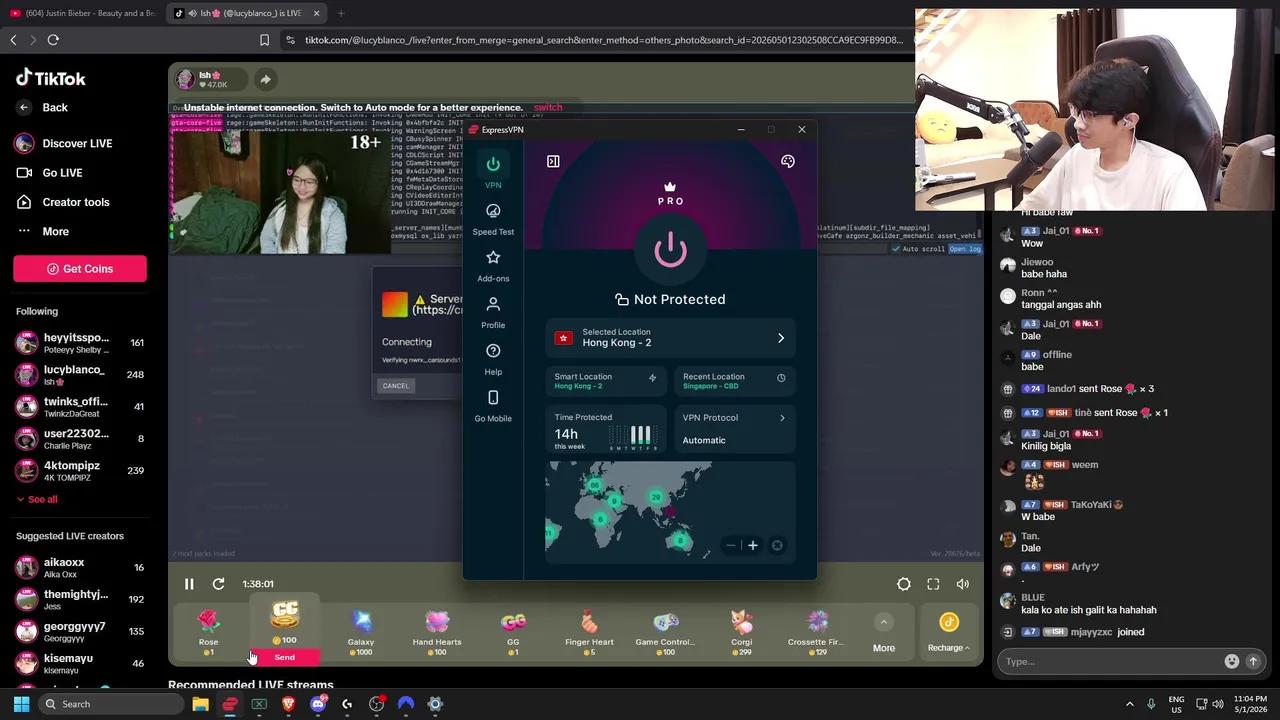Click the Get Coins button
The height and width of the screenshot is (720, 1280).
click(80, 268)
